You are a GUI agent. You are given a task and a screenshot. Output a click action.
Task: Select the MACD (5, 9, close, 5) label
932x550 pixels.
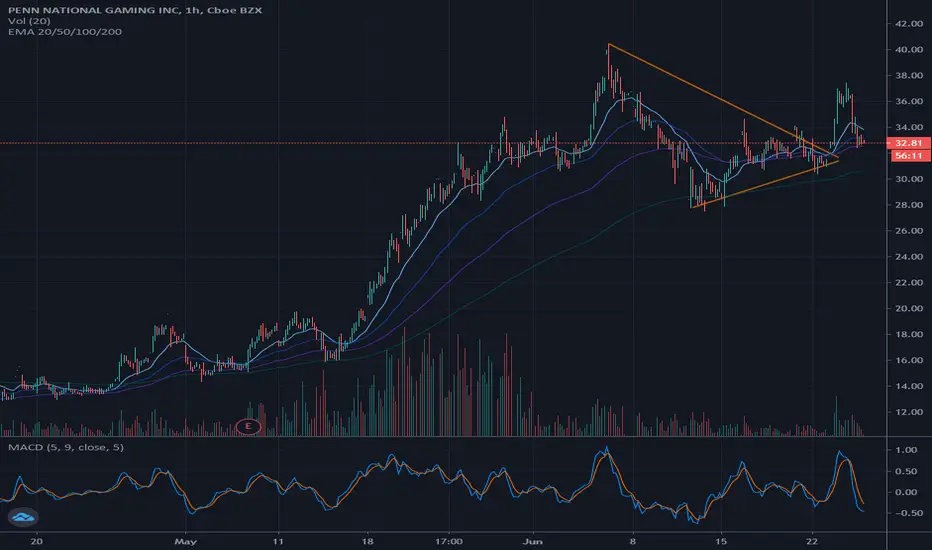[x=66, y=447]
